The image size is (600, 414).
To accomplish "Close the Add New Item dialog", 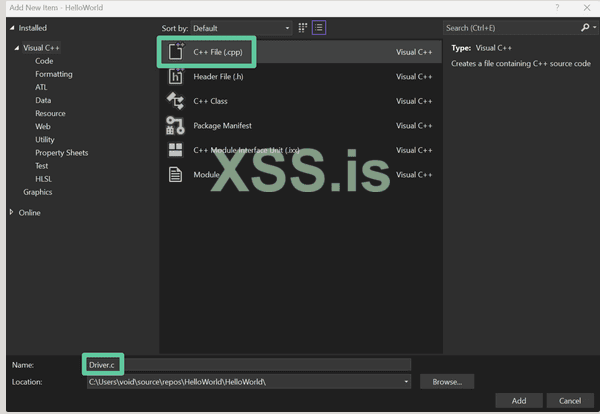I will tap(587, 7).
